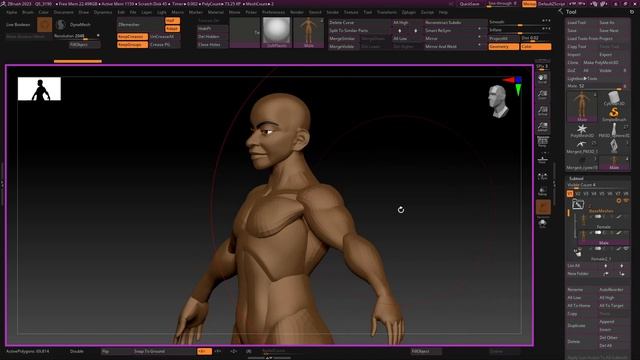Click the Close Holes button
The width and height of the screenshot is (640, 360).
pos(212,45)
